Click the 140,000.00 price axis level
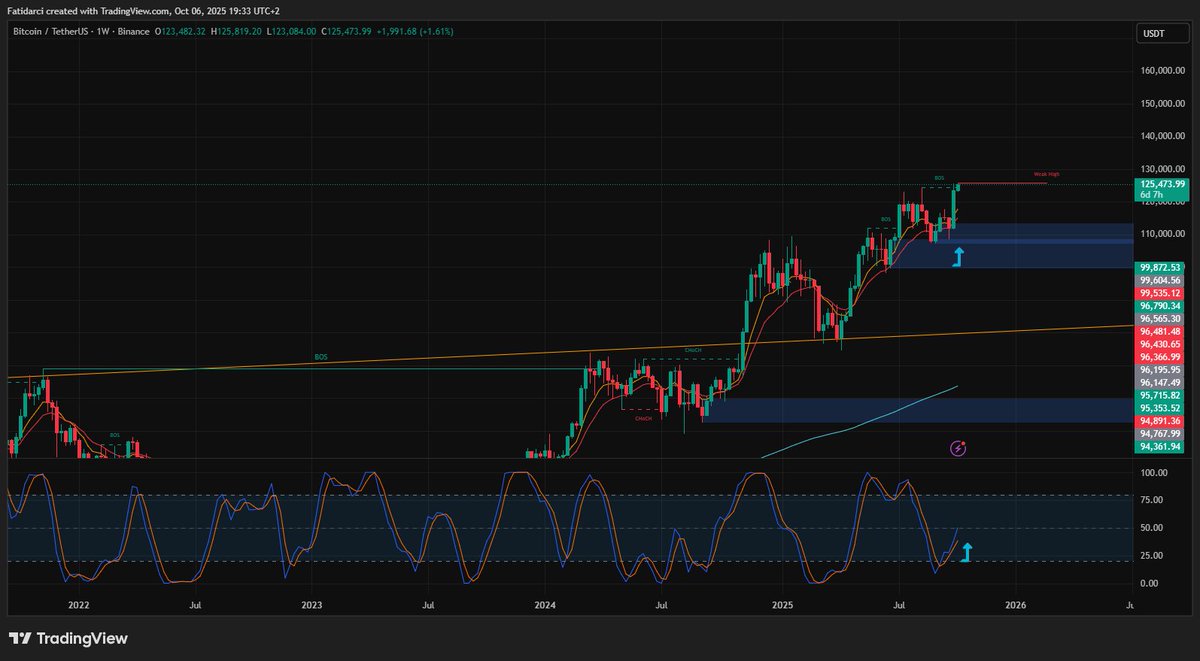The height and width of the screenshot is (661, 1200). click(x=1161, y=136)
